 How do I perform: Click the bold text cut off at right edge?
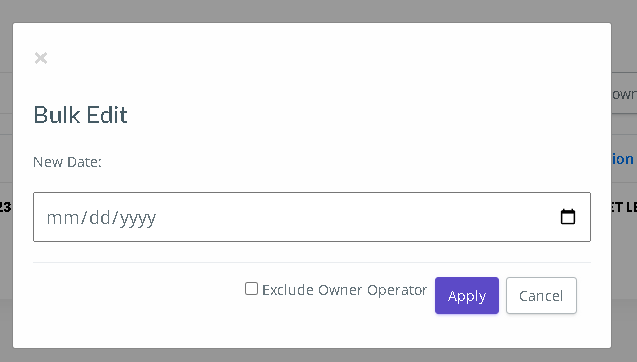[x=624, y=207]
